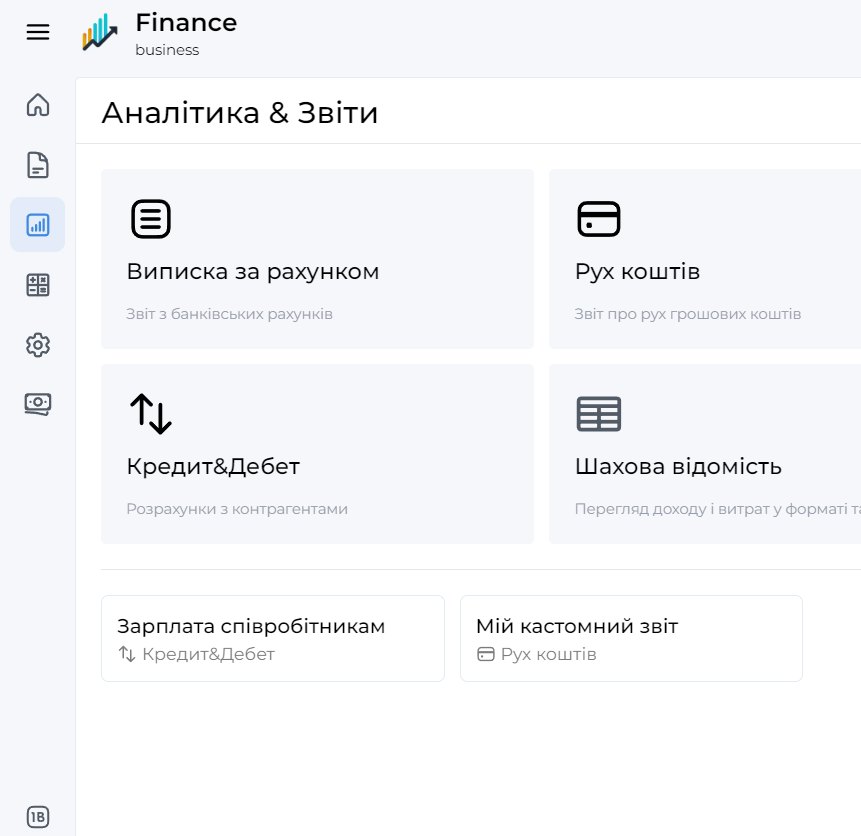
Task: Click the cash money sidebar icon
Action: click(38, 403)
